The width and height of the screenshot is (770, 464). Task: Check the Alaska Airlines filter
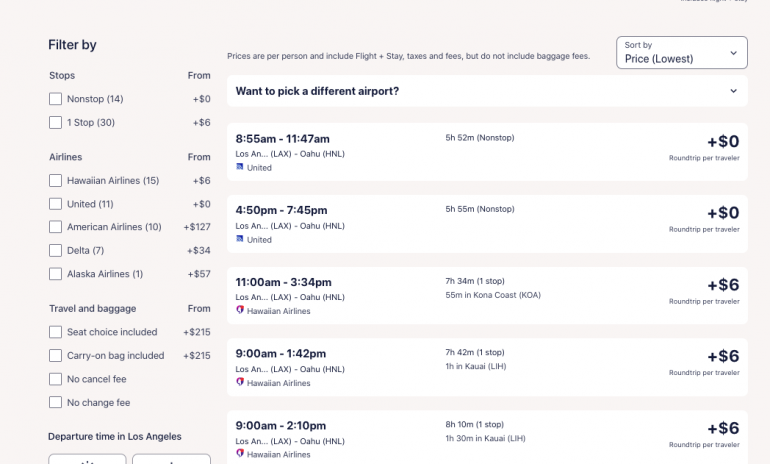pyautogui.click(x=56, y=274)
